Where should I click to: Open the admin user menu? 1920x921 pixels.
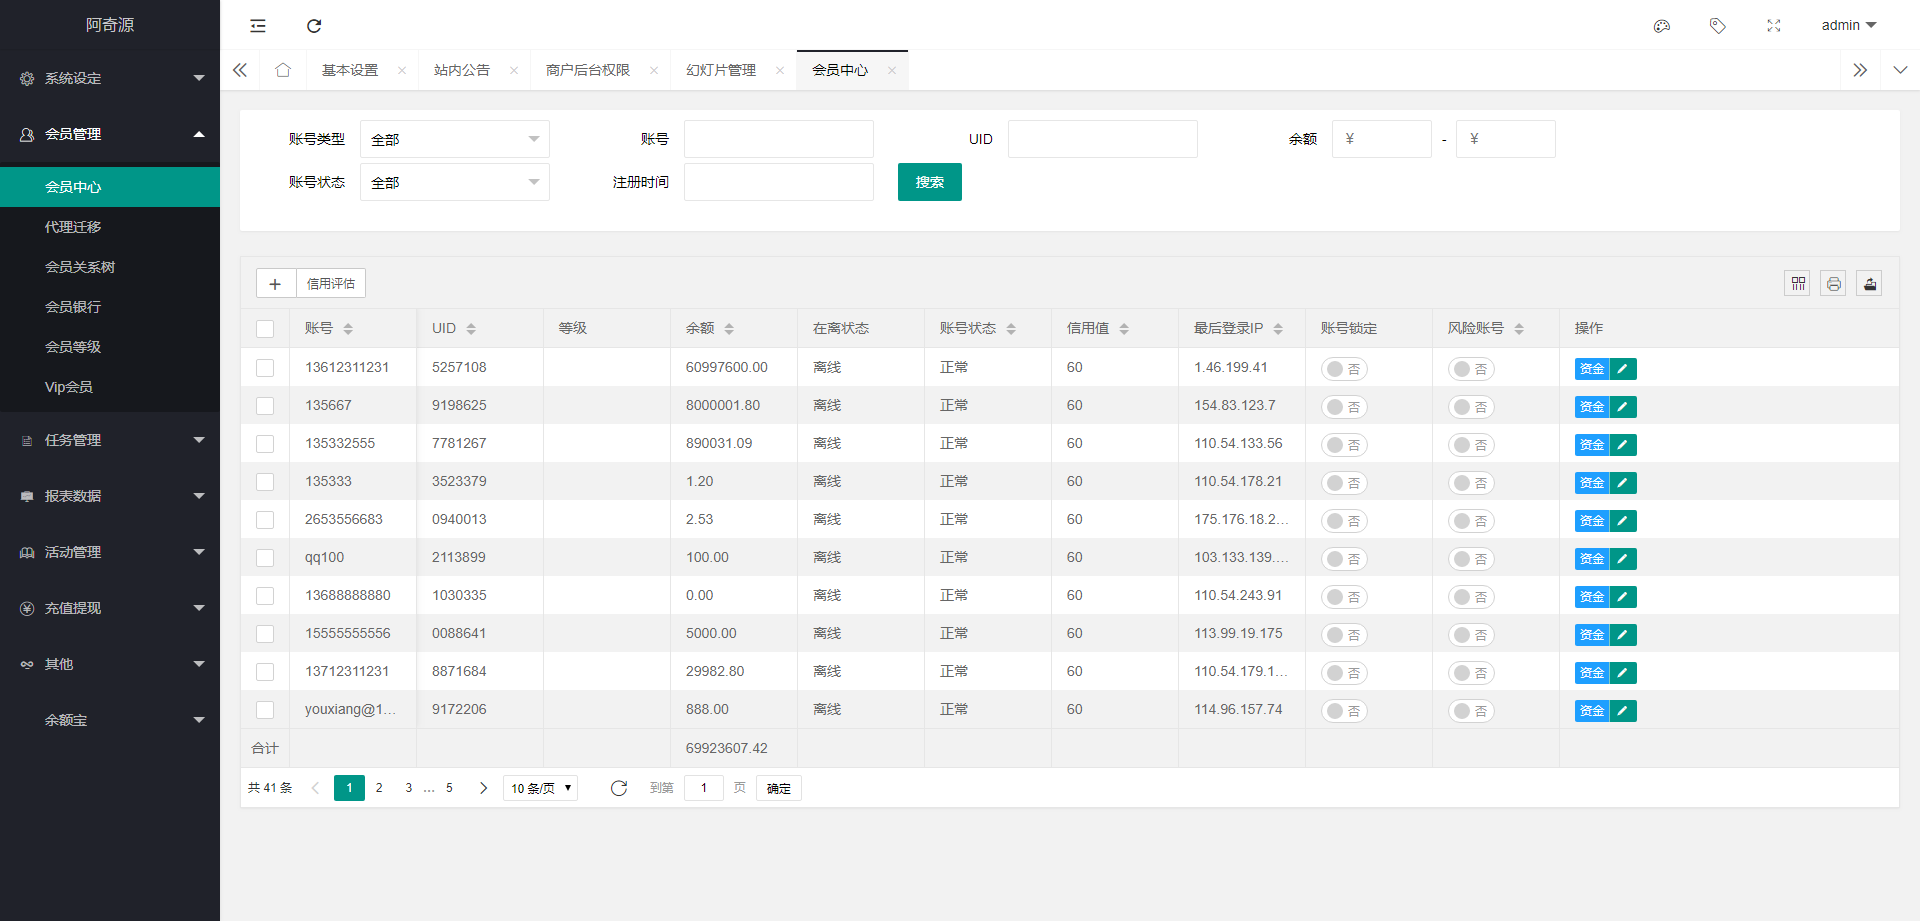click(1848, 25)
